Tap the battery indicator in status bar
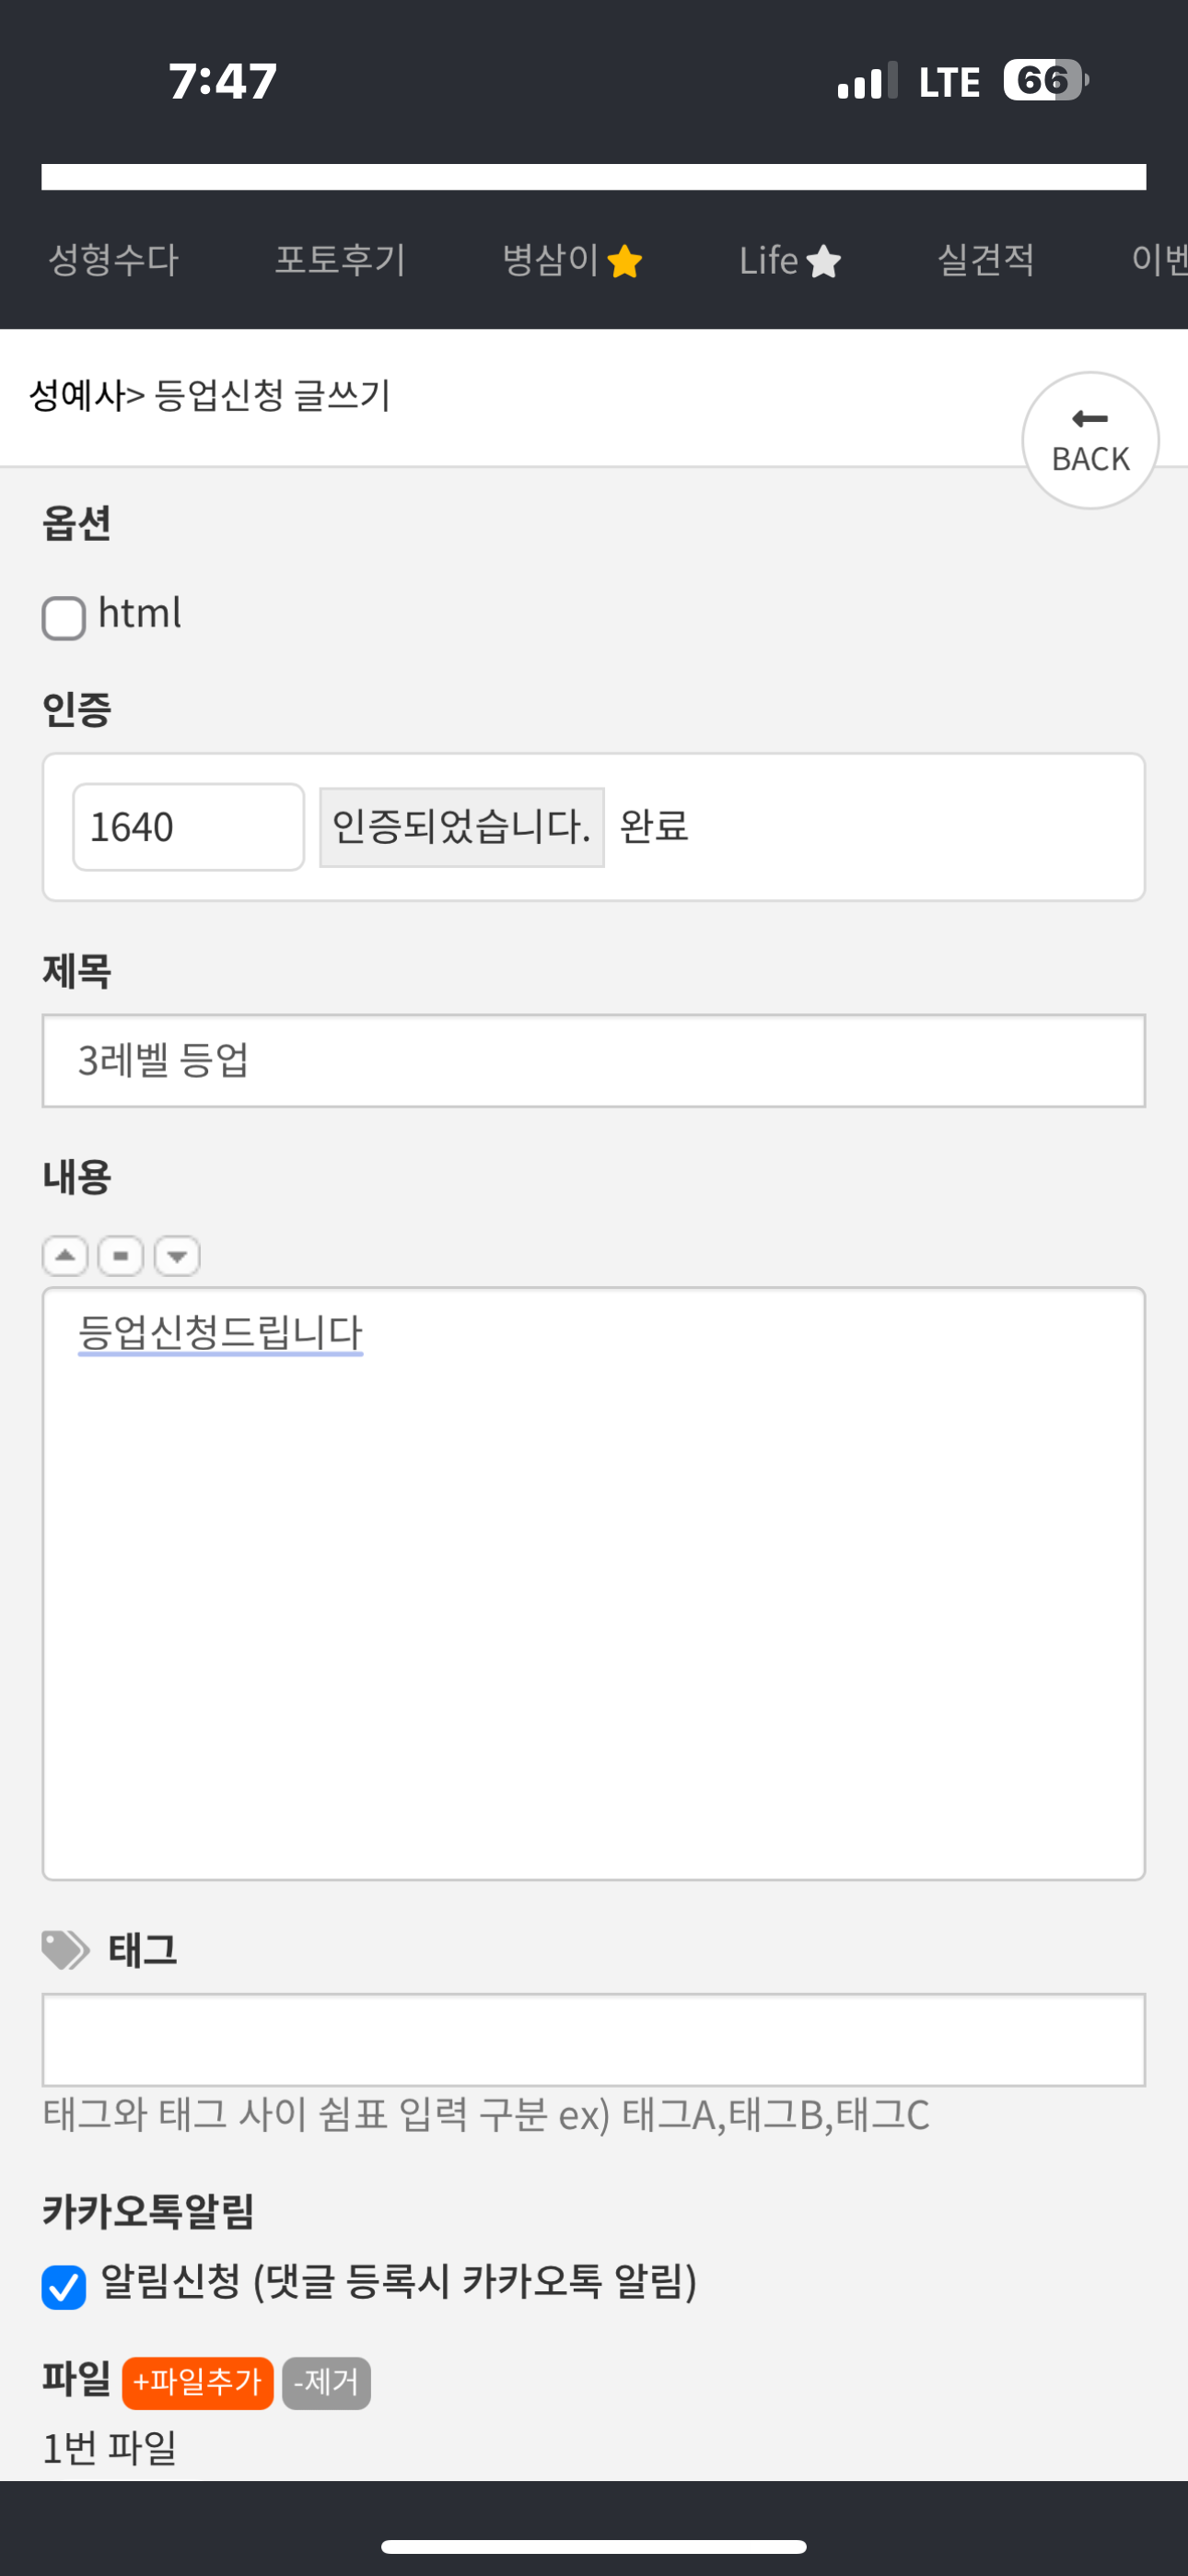This screenshot has height=2576, width=1188. tap(1046, 80)
